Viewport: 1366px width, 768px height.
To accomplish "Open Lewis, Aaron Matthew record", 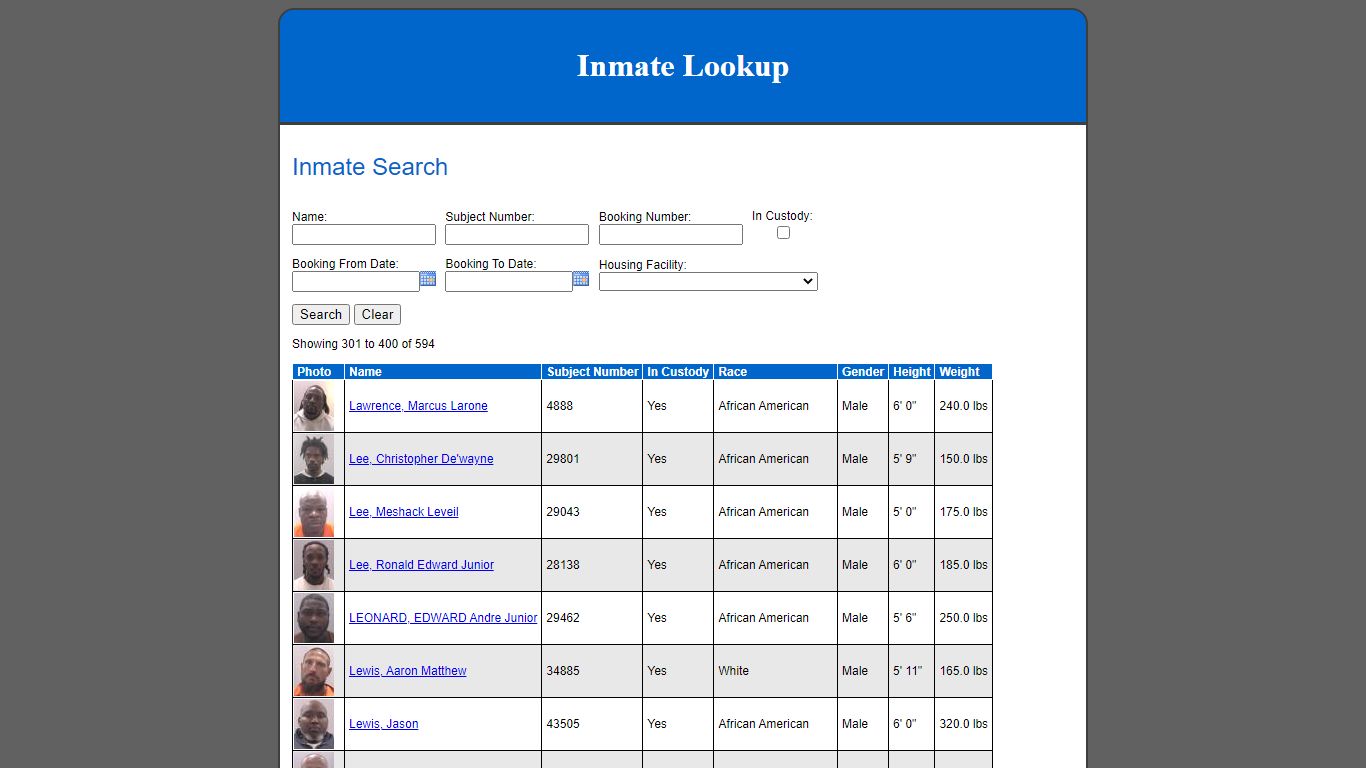I will click(x=408, y=671).
